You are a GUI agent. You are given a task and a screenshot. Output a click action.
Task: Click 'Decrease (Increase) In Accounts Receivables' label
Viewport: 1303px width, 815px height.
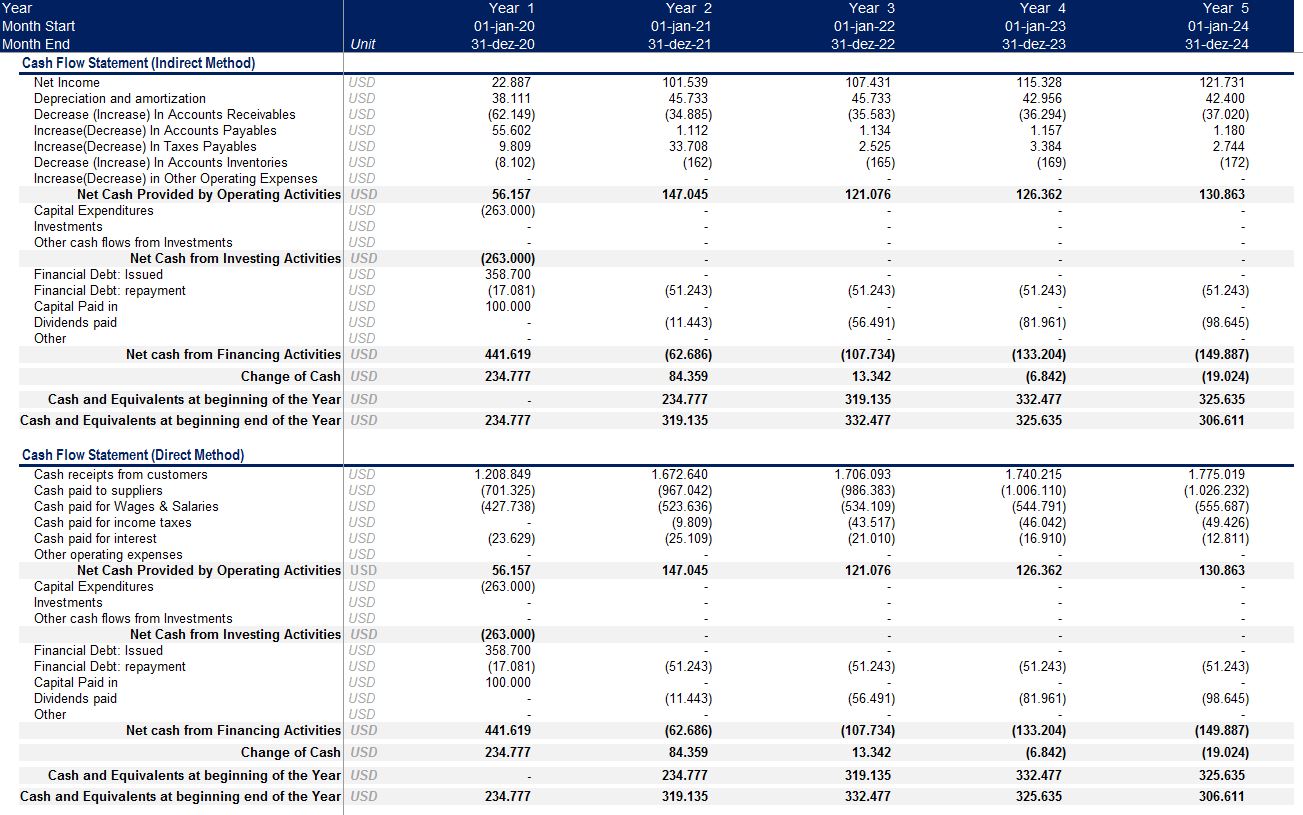[165, 114]
